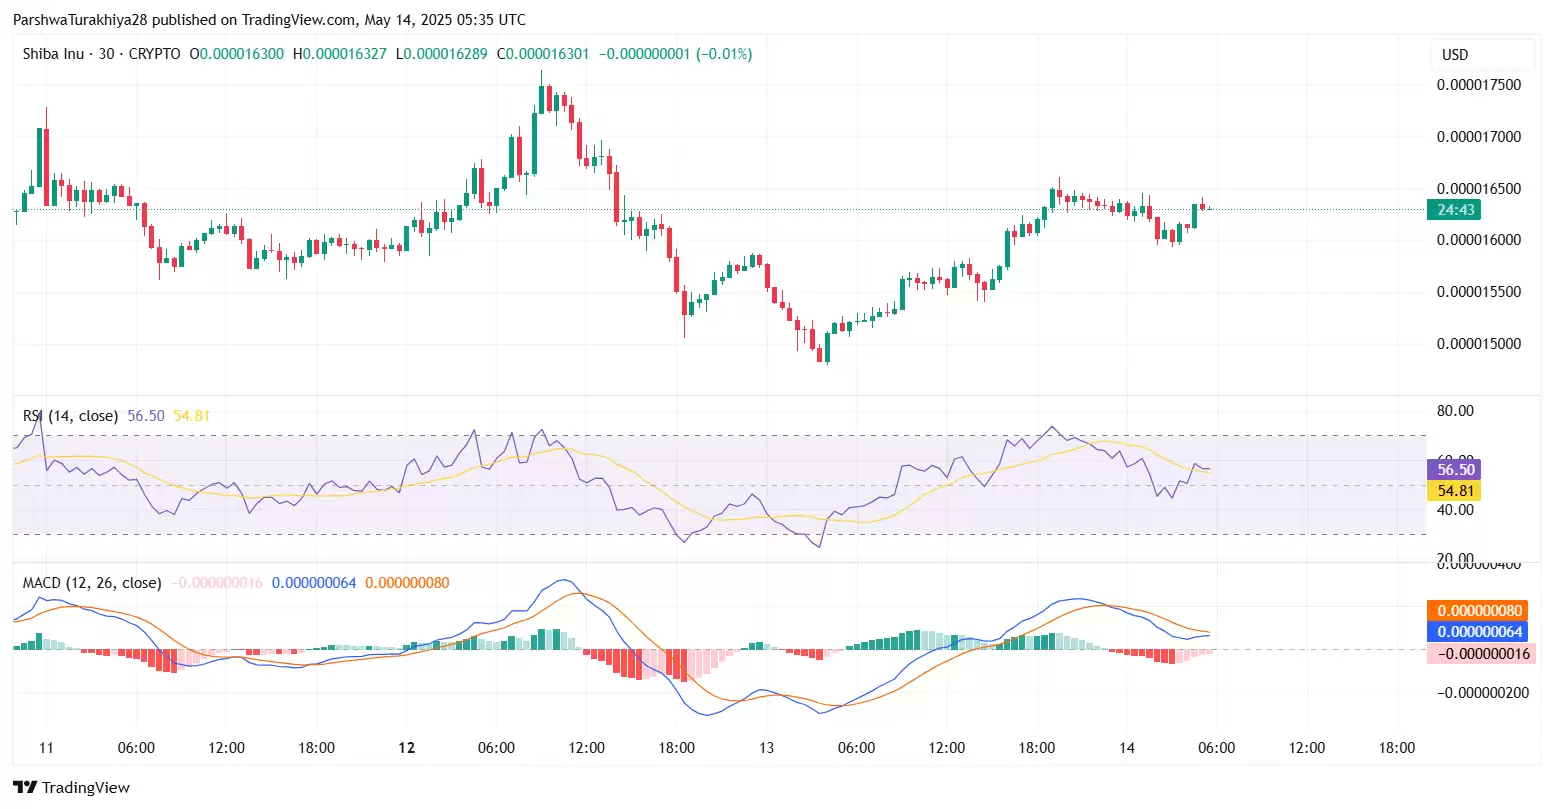Select the Shiba Inu symbol name
The height and width of the screenshot is (809, 1554).
(53, 54)
